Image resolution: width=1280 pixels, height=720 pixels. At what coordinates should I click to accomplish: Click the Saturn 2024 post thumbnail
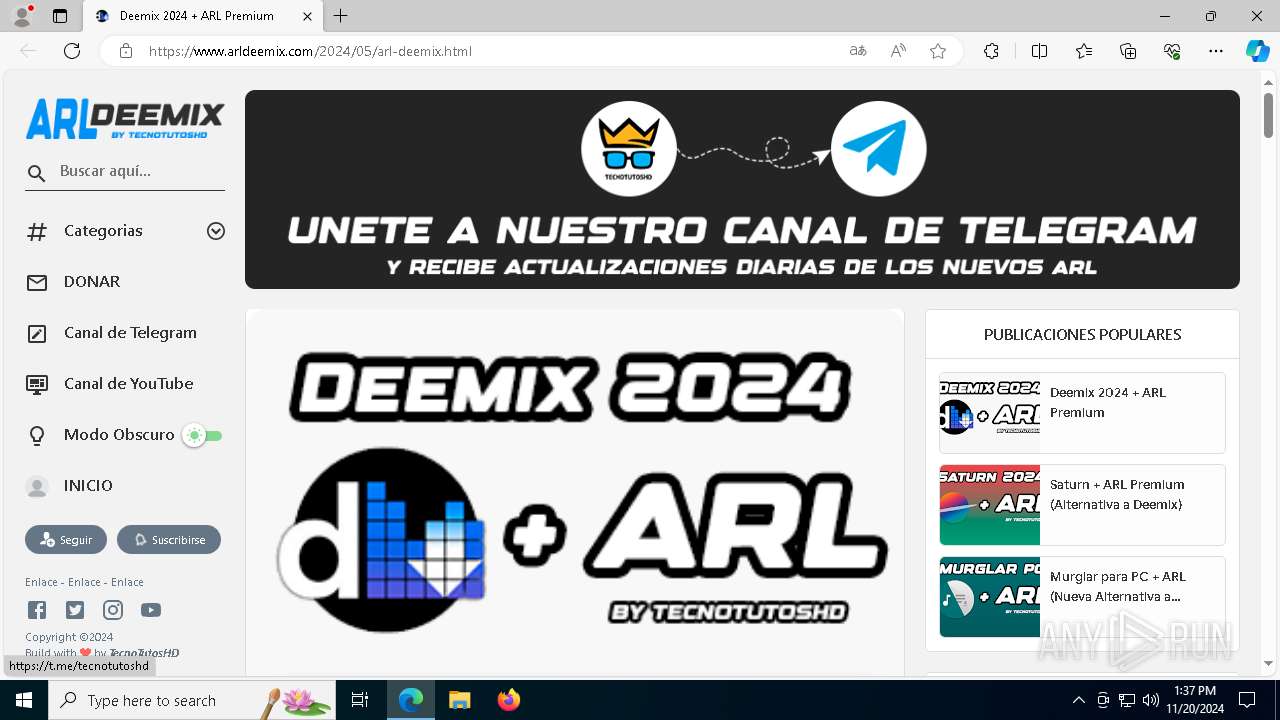coord(990,505)
